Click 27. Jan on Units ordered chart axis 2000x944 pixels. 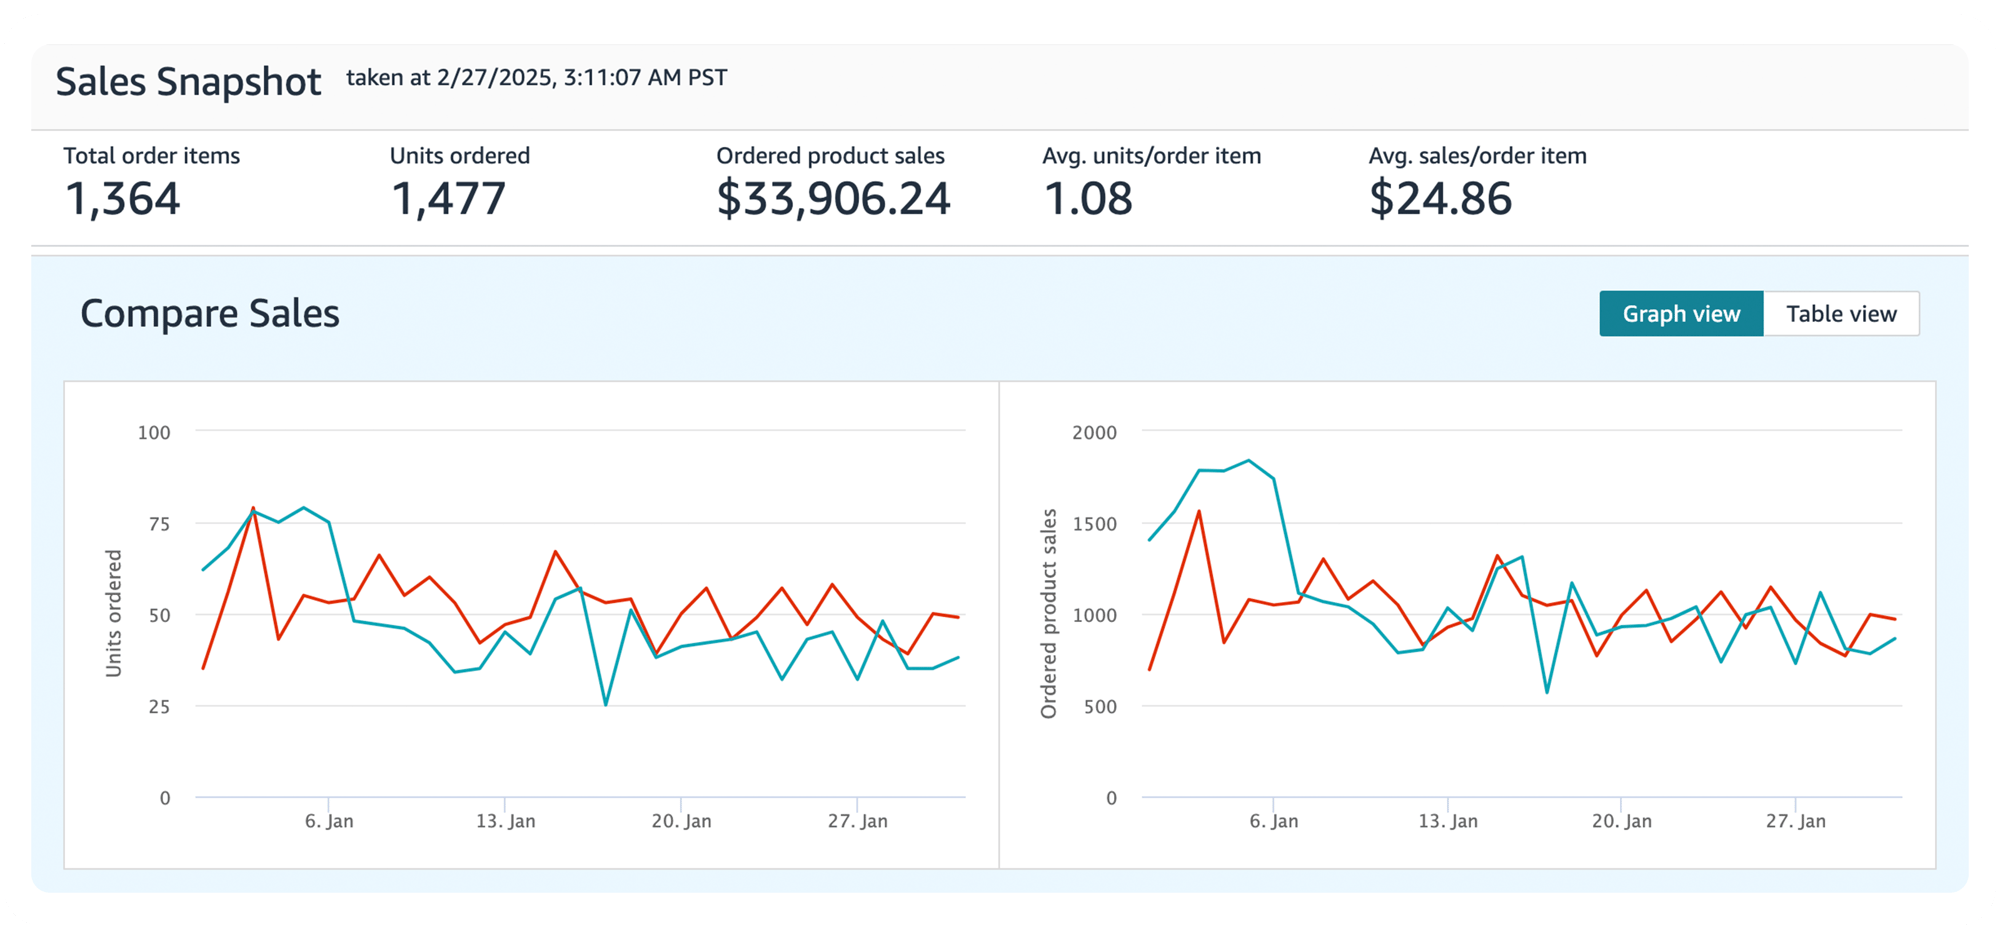point(857,821)
